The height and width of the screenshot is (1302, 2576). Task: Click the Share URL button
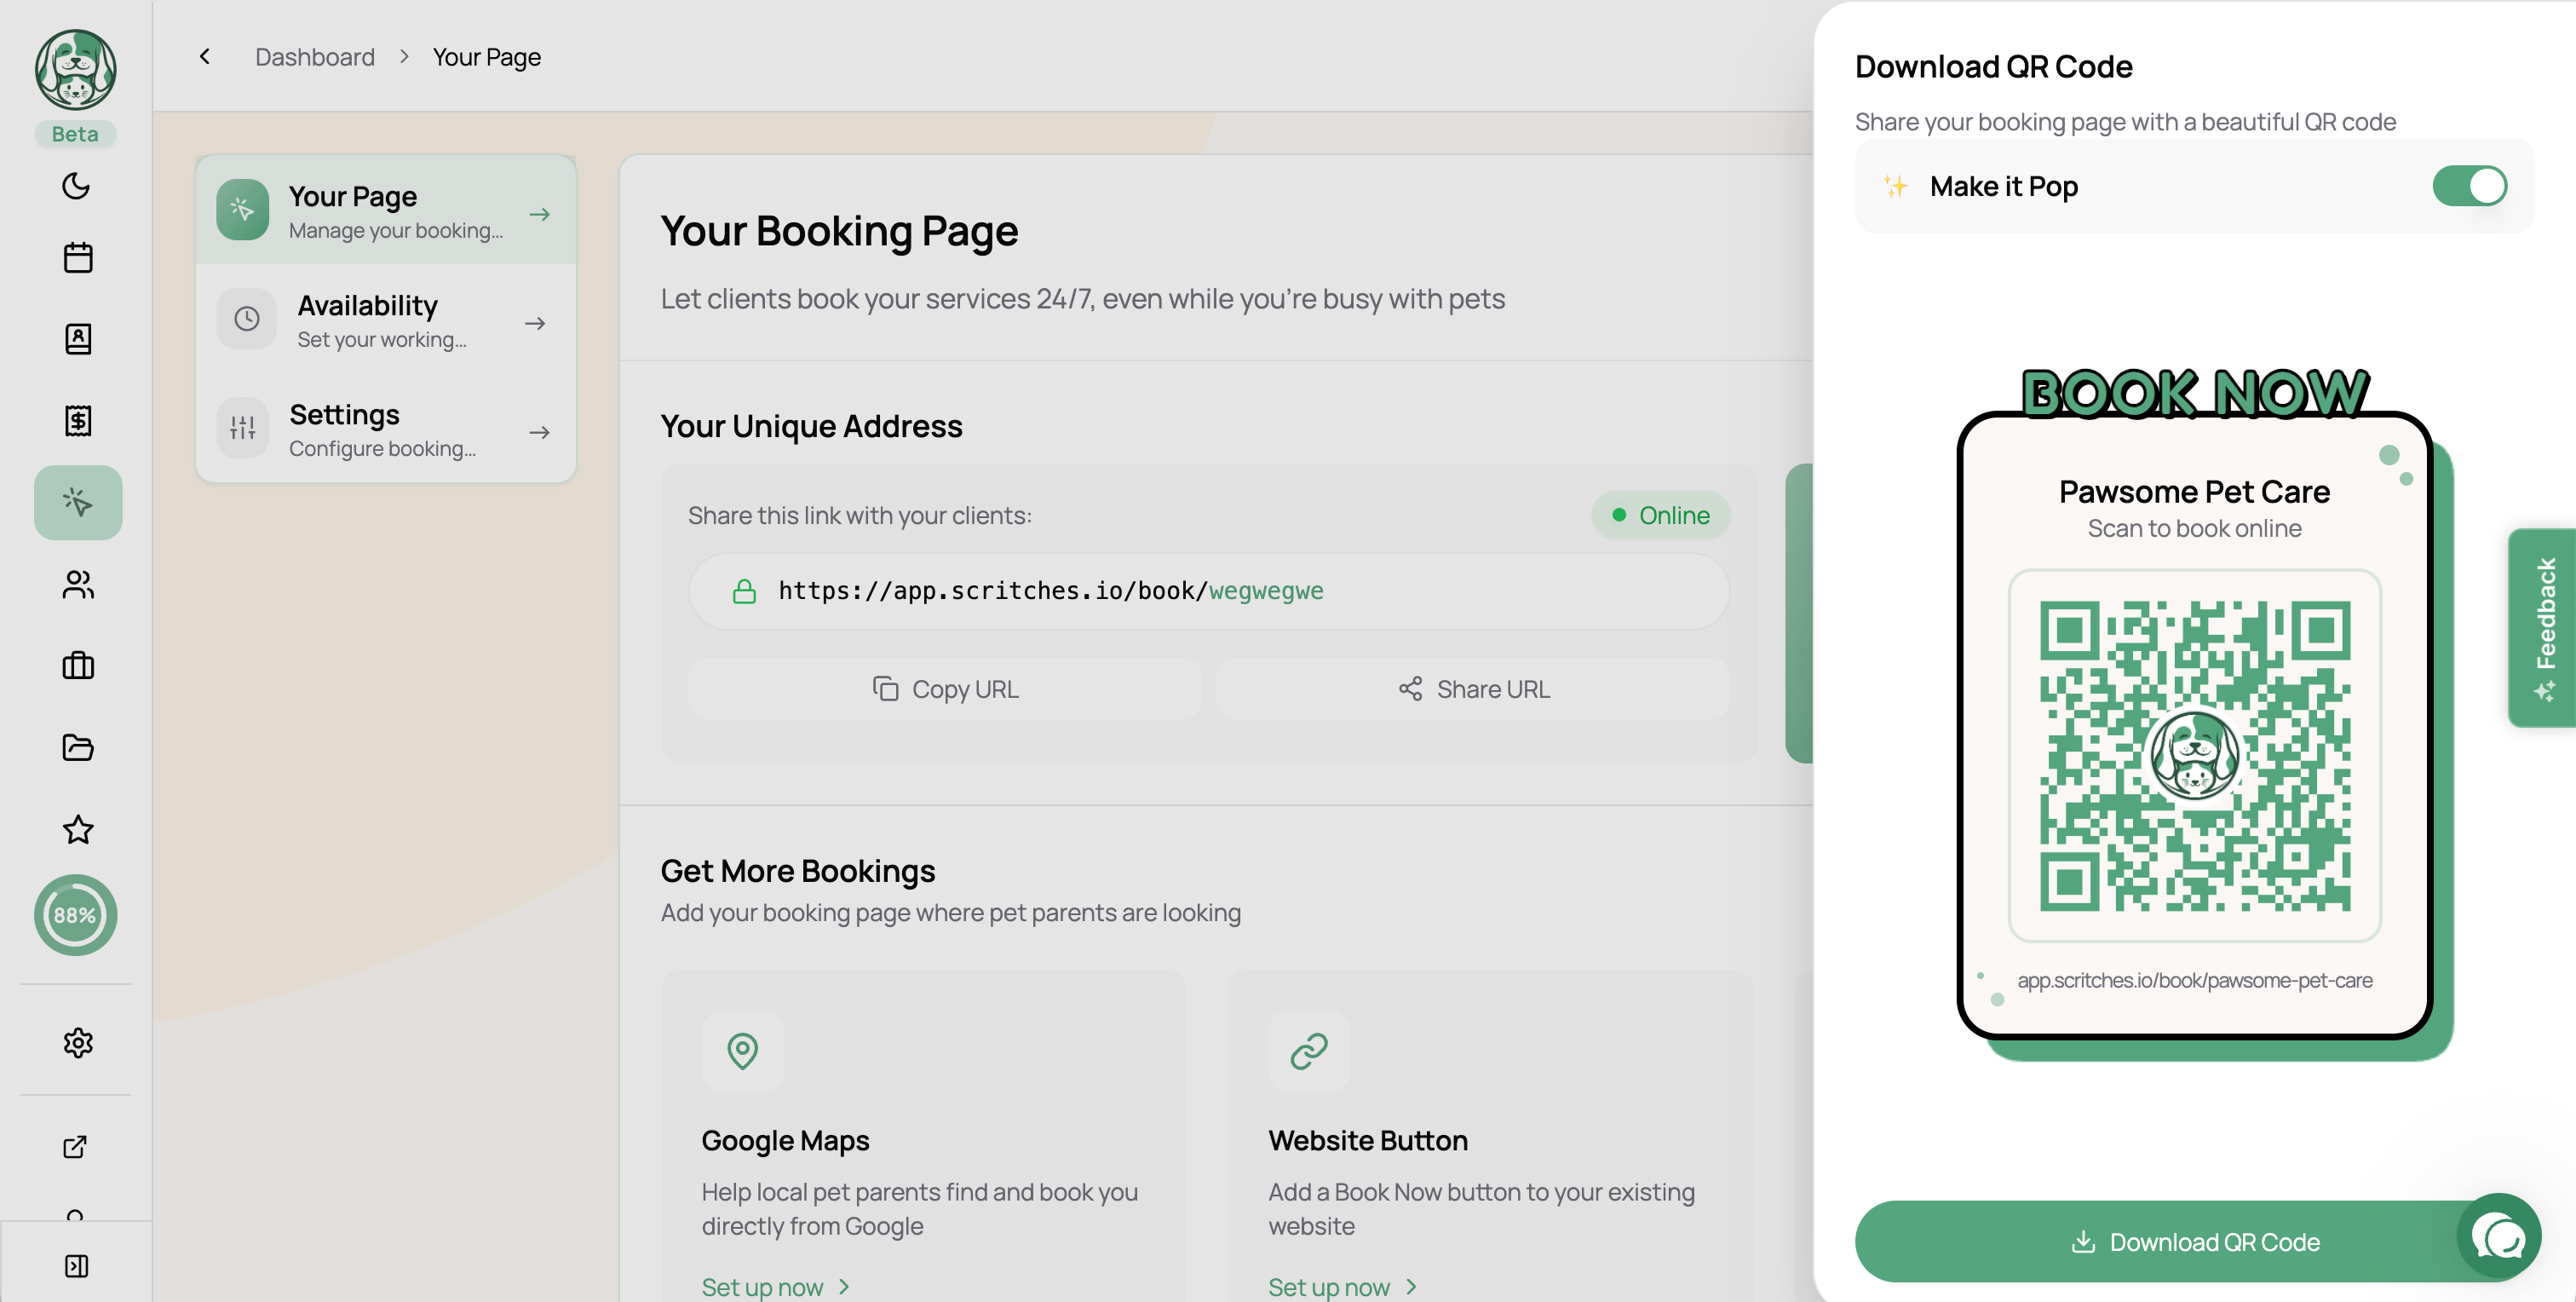[x=1474, y=689]
